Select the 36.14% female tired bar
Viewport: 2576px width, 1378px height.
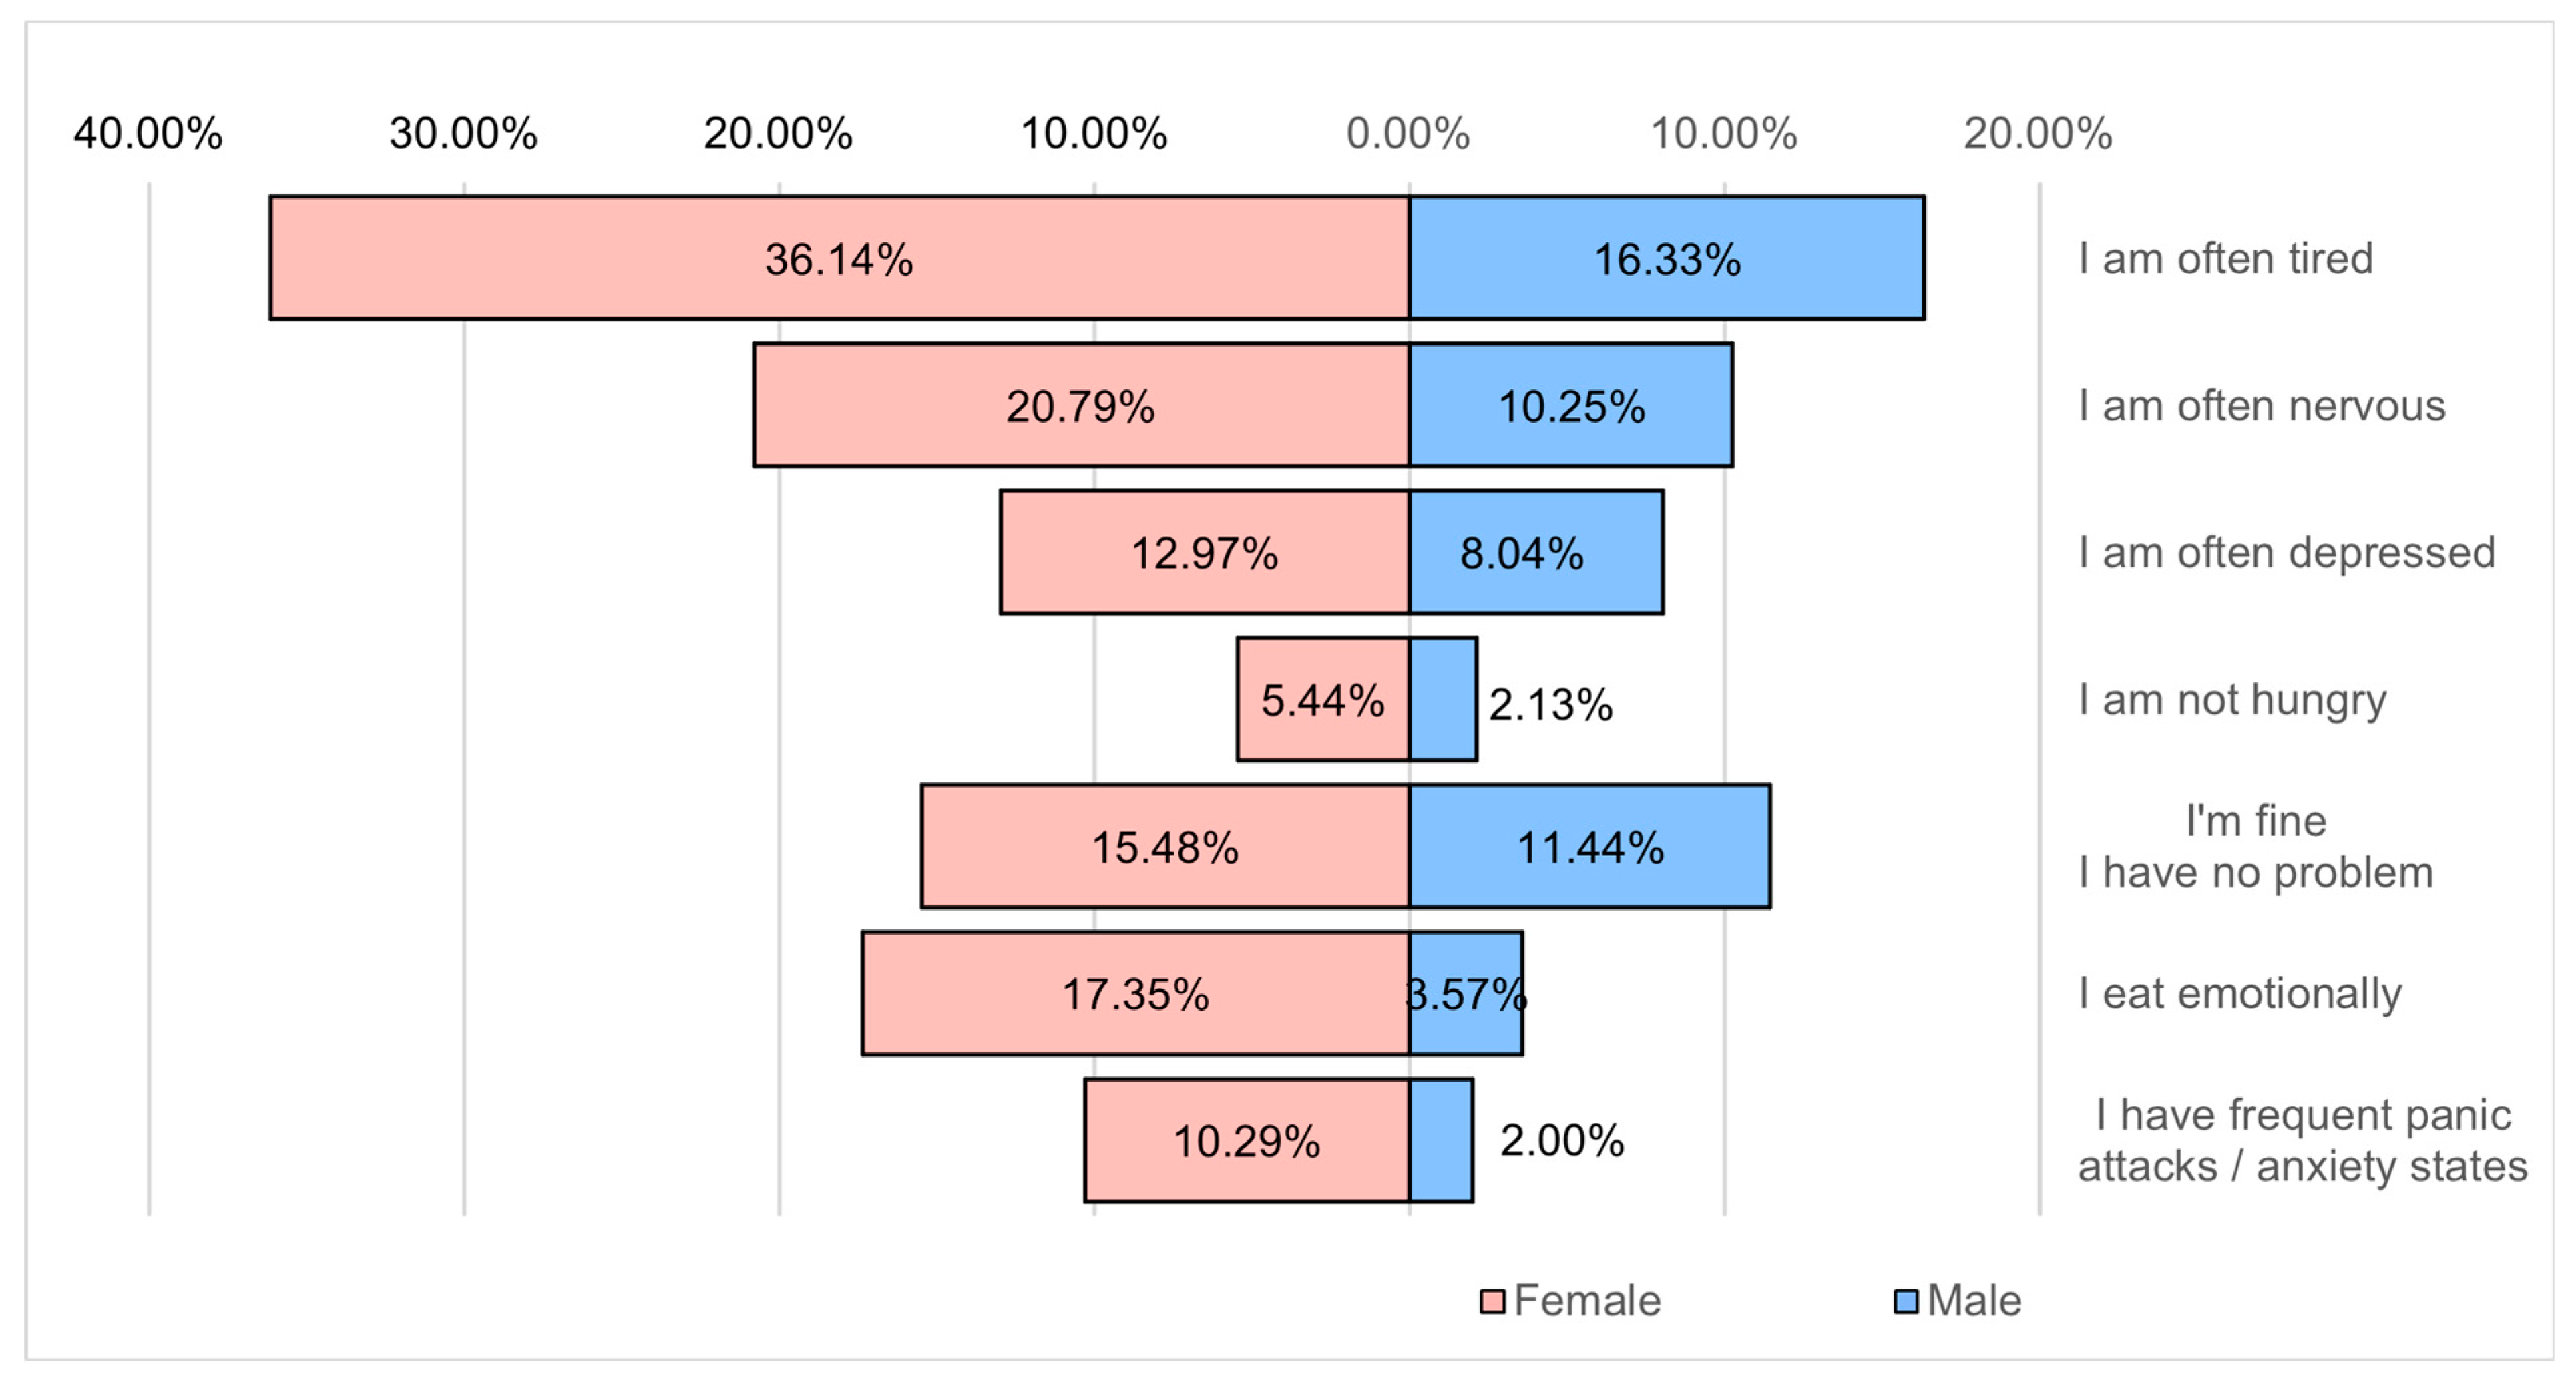click(x=840, y=258)
